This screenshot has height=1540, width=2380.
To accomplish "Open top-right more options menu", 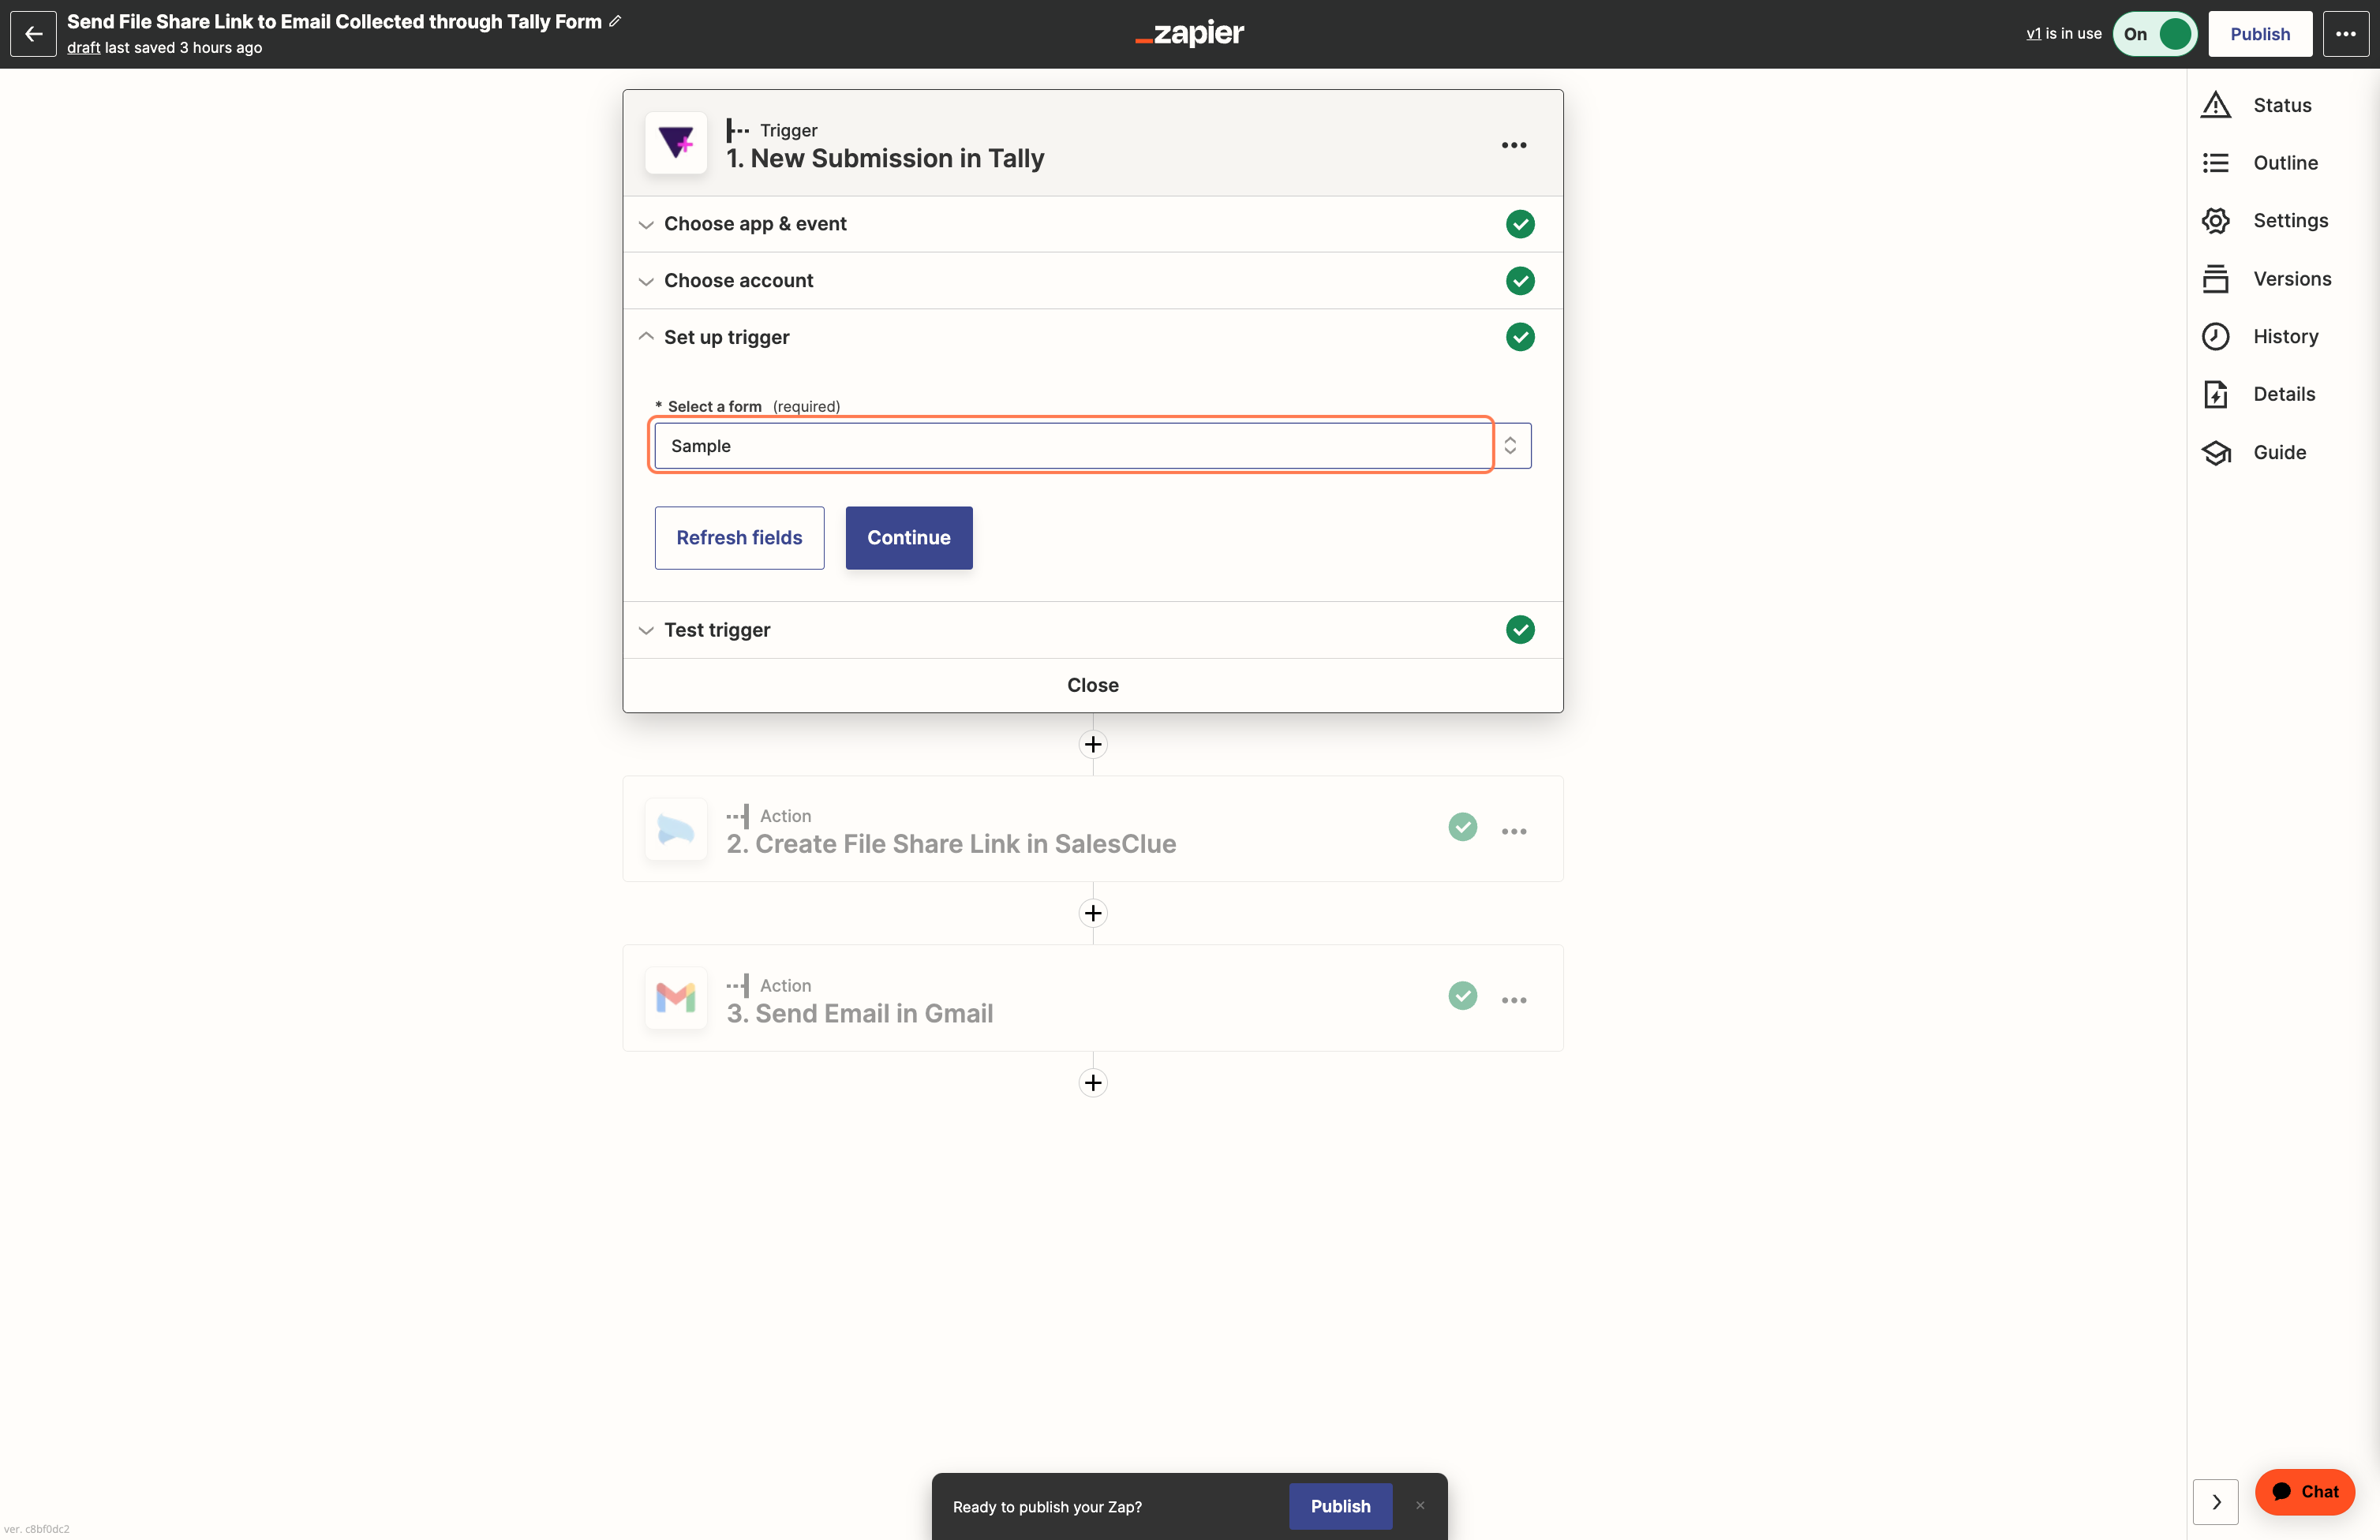I will pyautogui.click(x=2345, y=34).
